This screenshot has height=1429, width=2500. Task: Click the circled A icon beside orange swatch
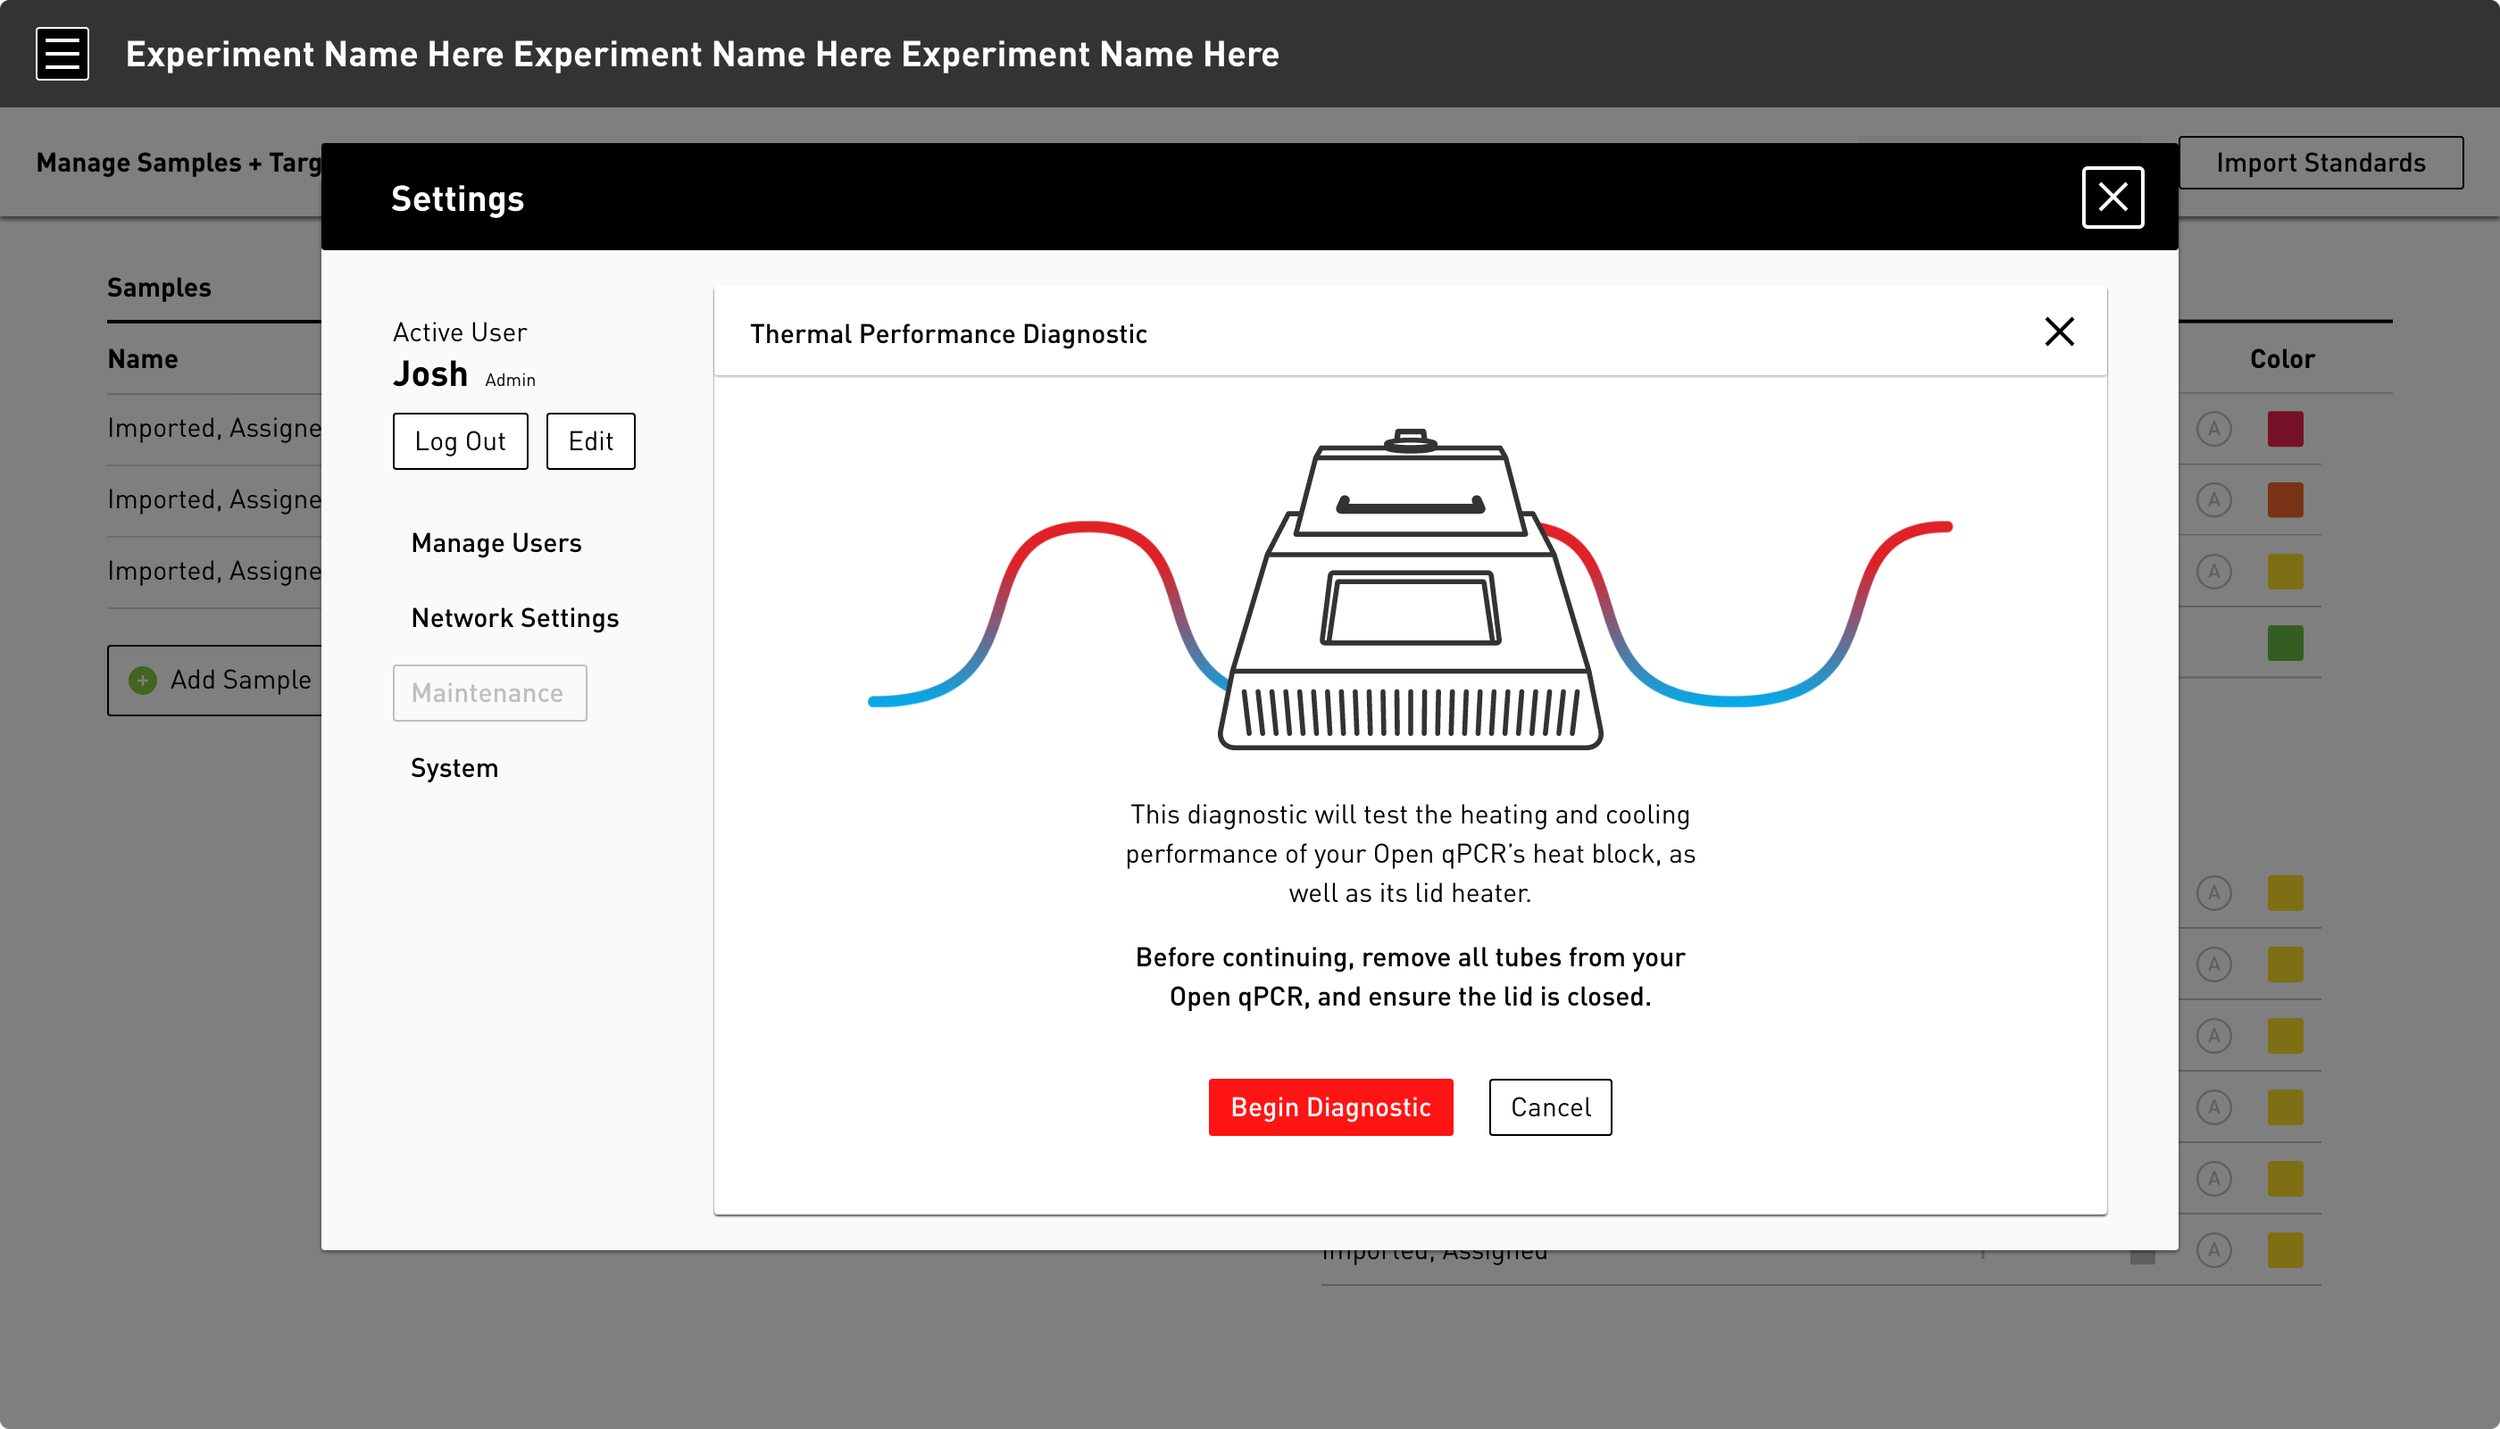pos(2214,500)
